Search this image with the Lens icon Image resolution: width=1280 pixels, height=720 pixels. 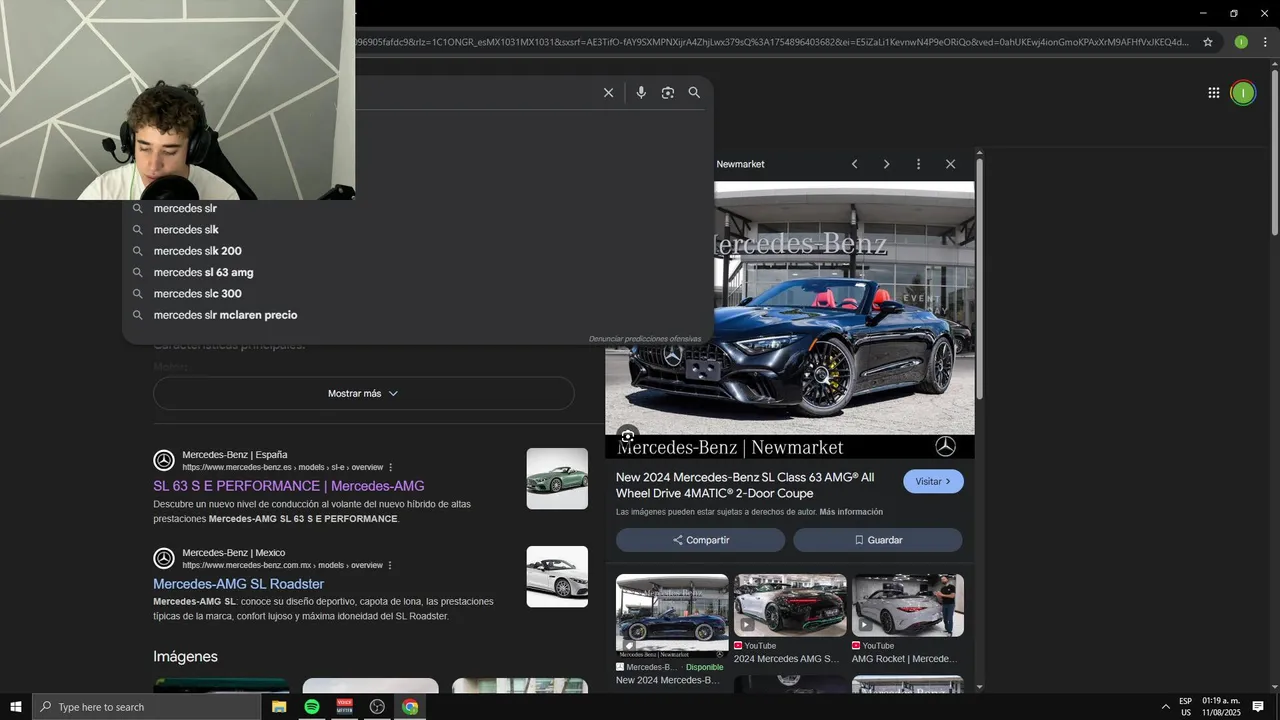tap(627, 436)
